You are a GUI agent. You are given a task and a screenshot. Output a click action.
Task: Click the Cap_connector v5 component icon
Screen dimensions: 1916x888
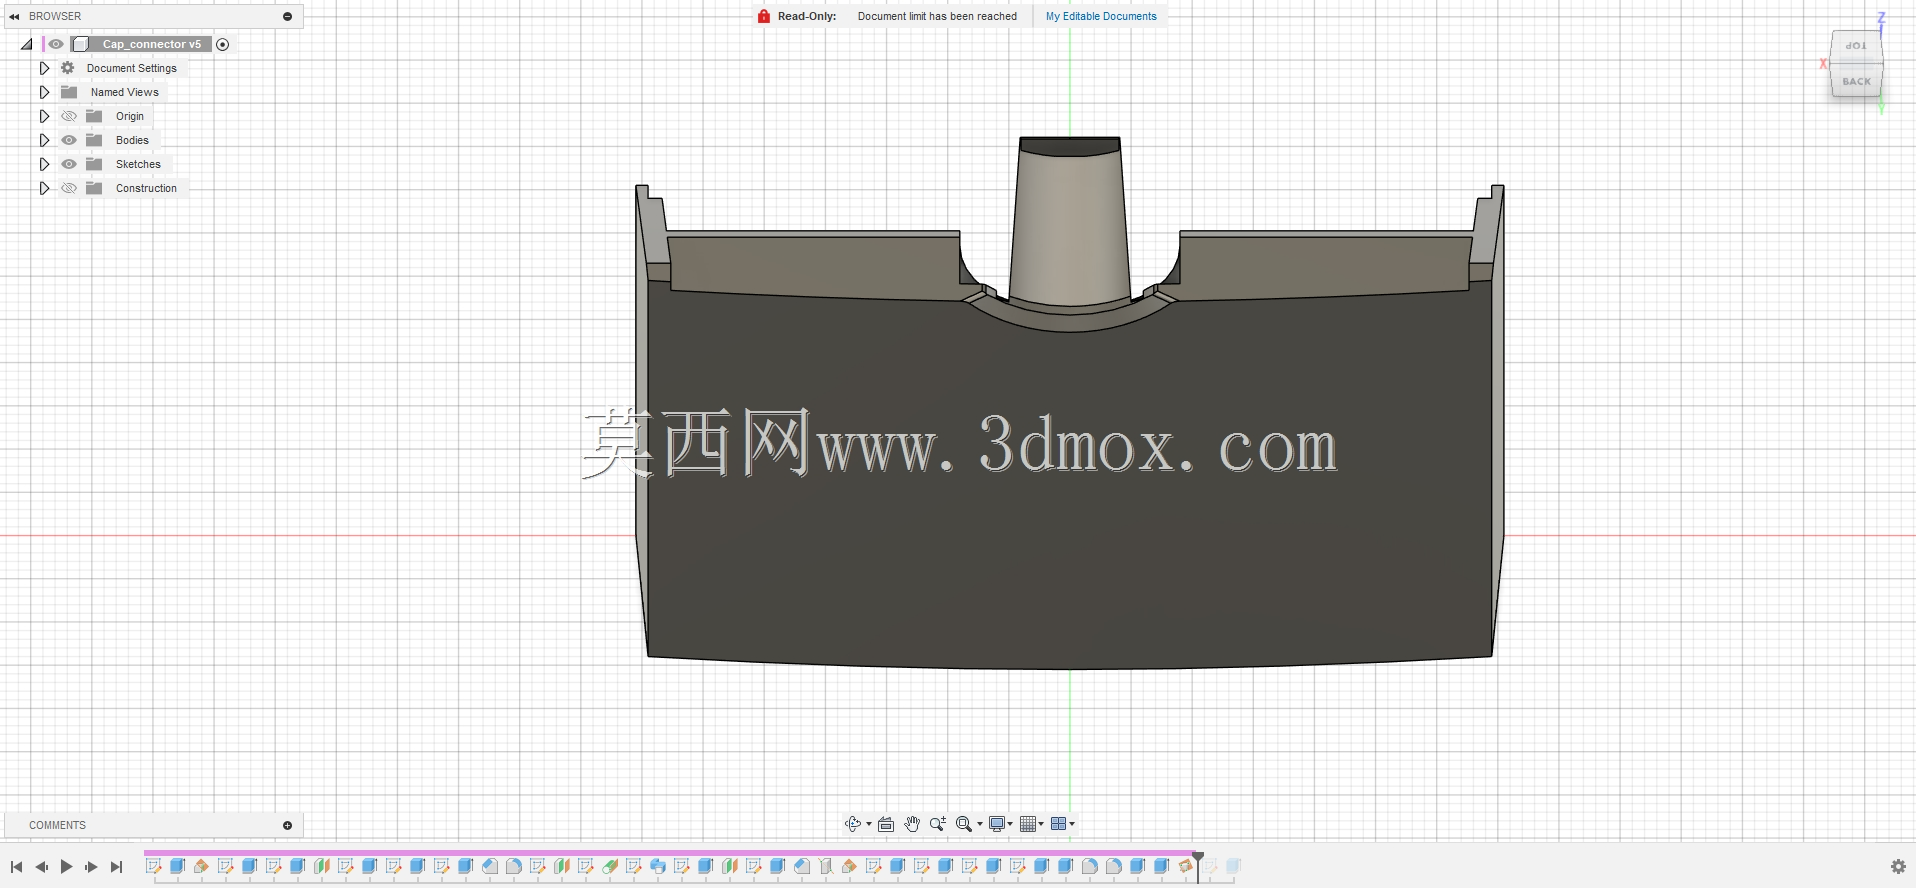click(81, 44)
